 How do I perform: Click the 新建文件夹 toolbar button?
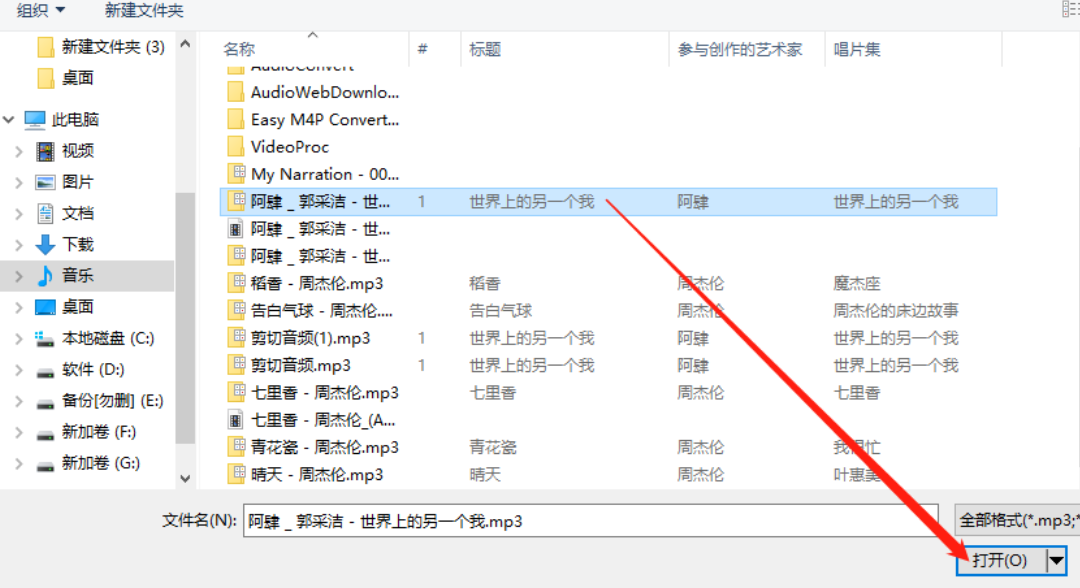point(144,10)
